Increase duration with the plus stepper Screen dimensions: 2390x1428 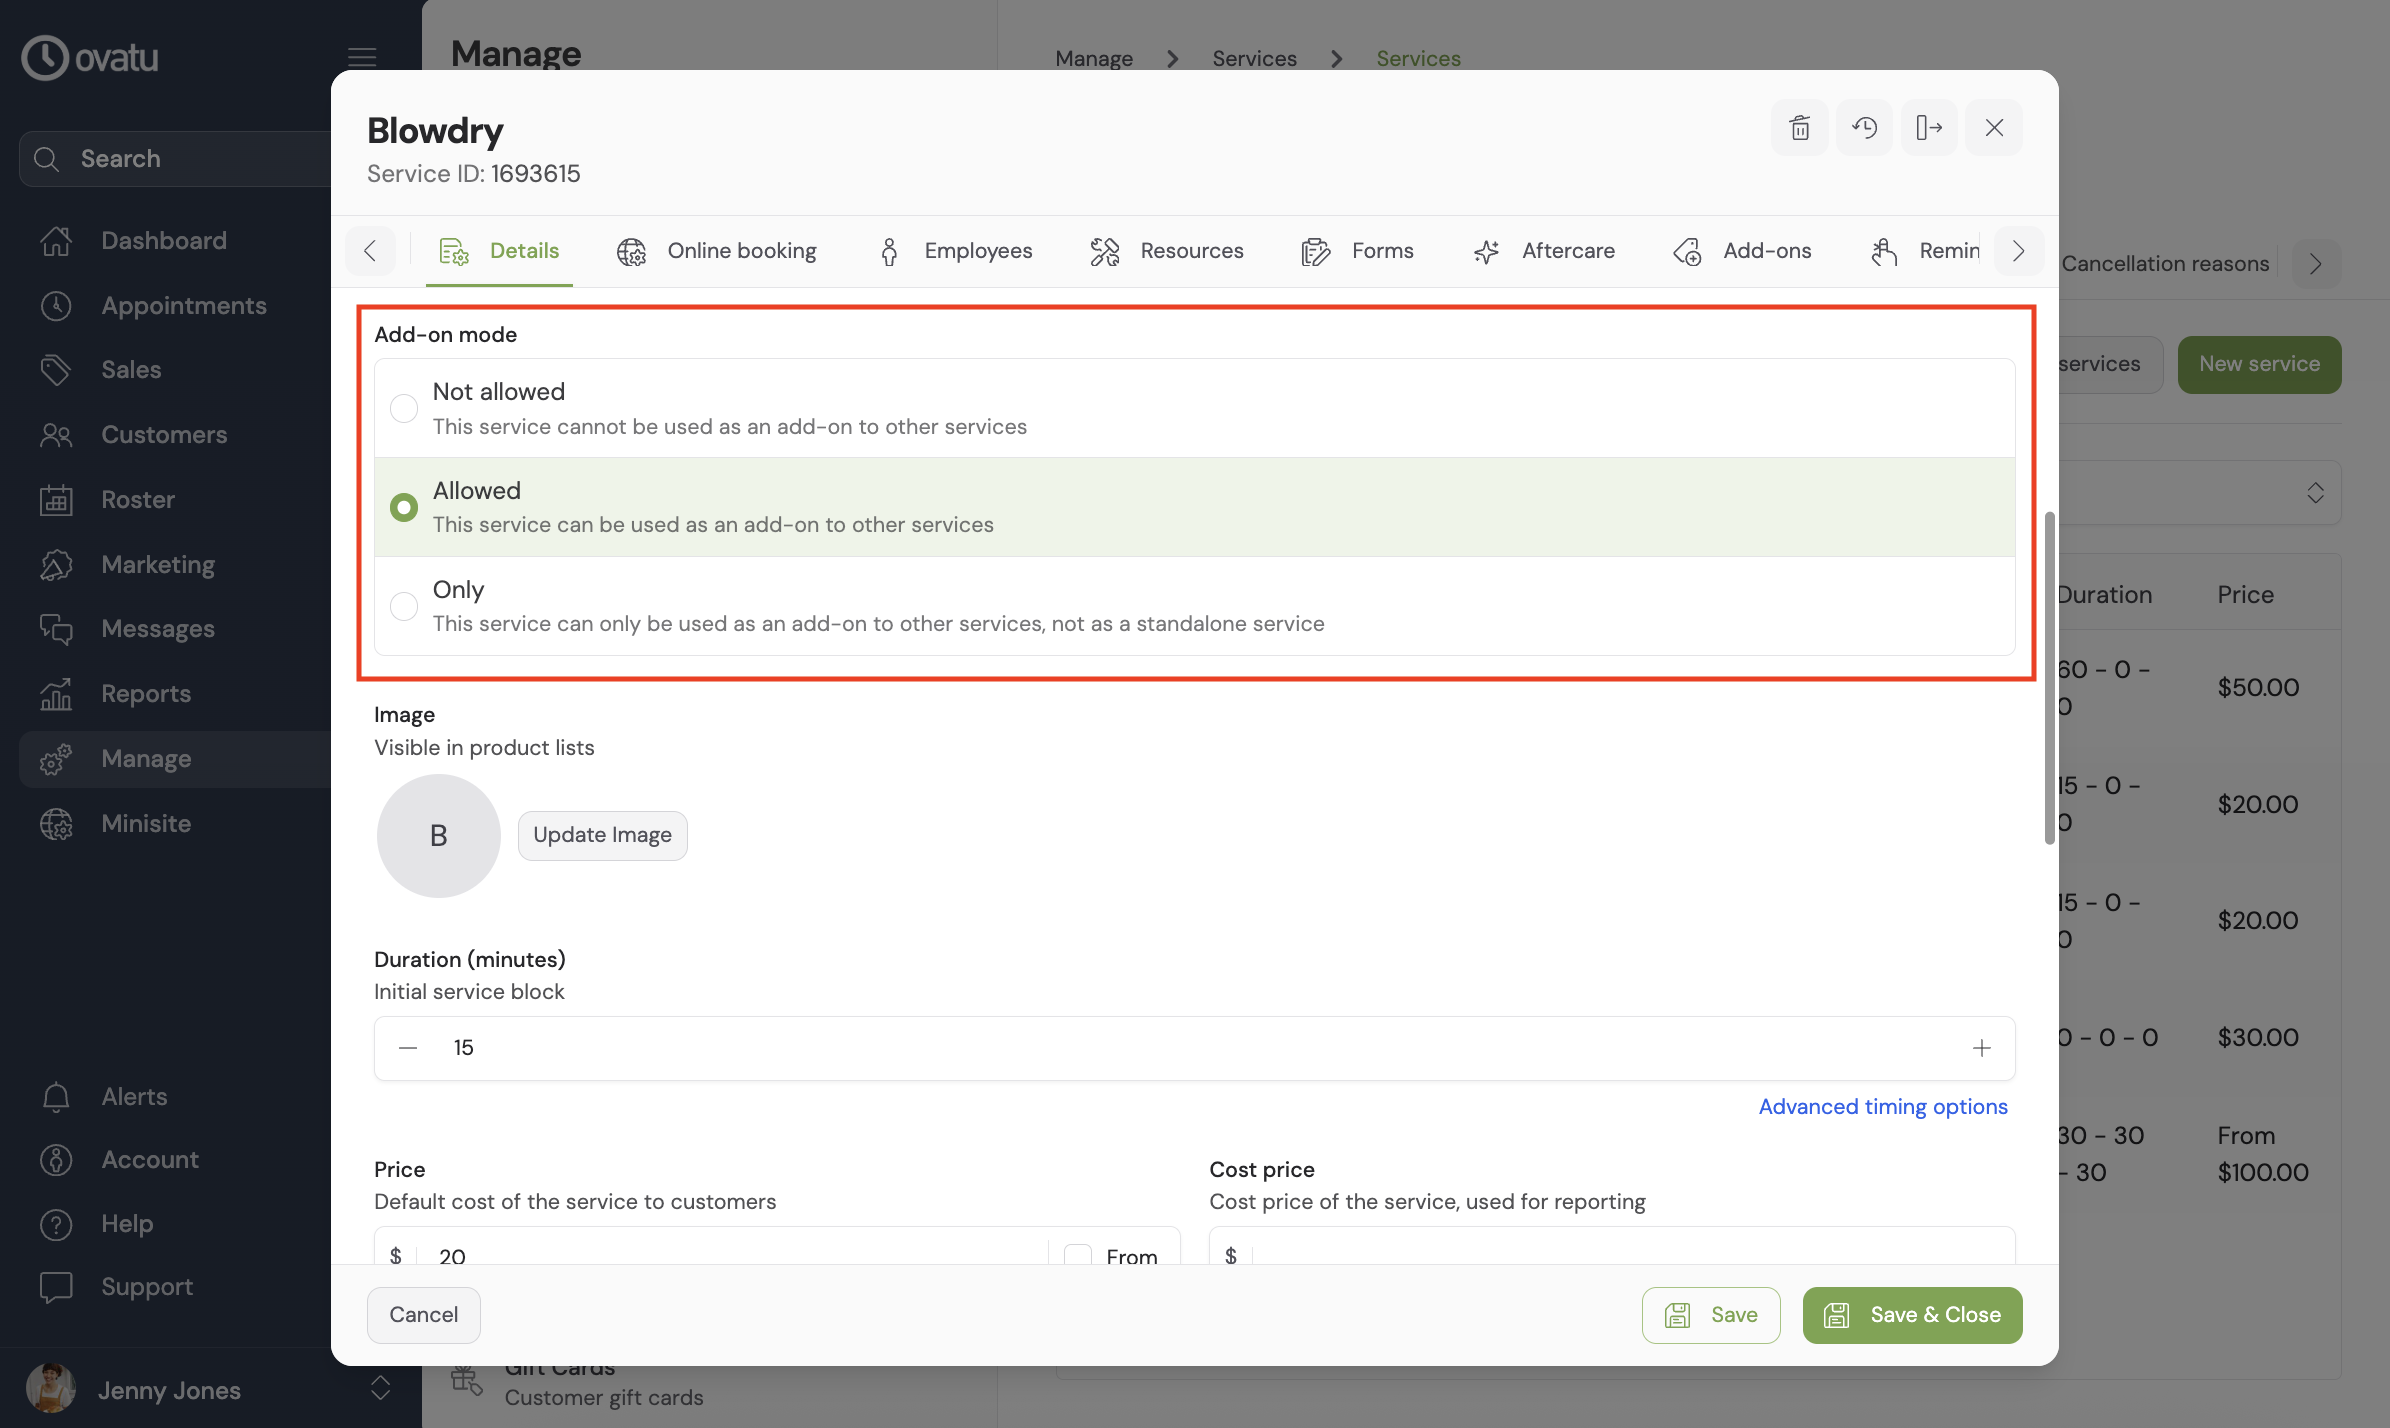pyautogui.click(x=1981, y=1048)
